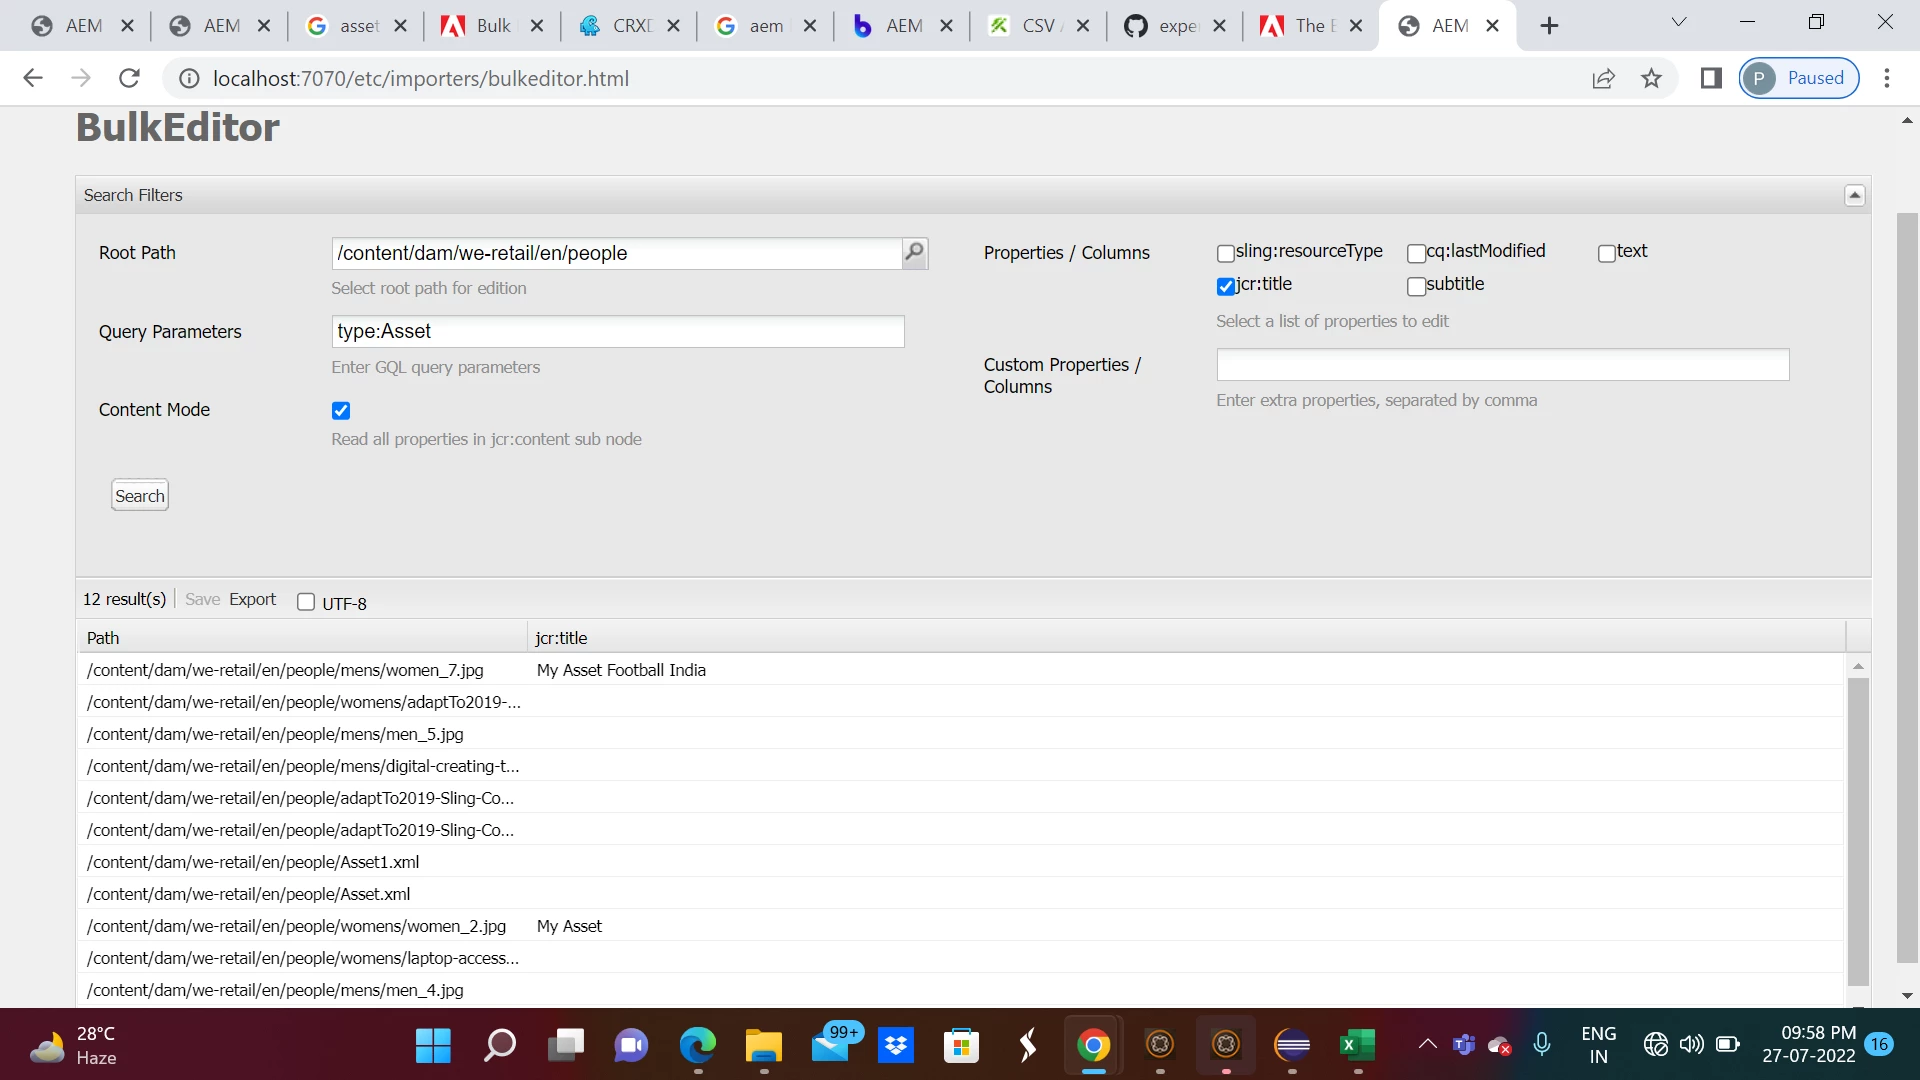This screenshot has width=1920, height=1080.
Task: Open the browser side panel icon
Action: 1711,78
